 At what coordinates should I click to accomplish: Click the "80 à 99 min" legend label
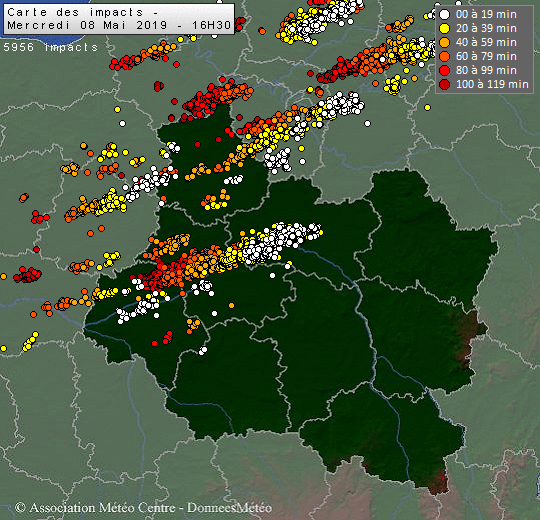click(486, 70)
